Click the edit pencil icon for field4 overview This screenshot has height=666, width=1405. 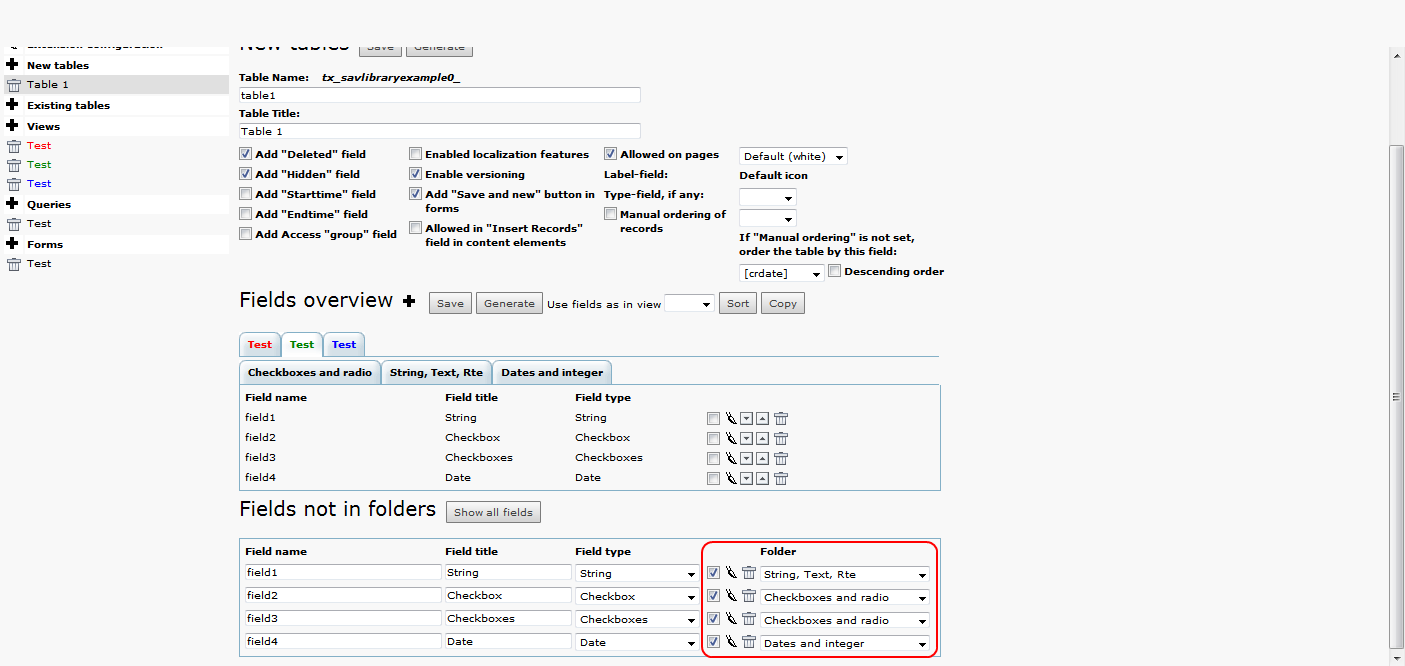730,478
